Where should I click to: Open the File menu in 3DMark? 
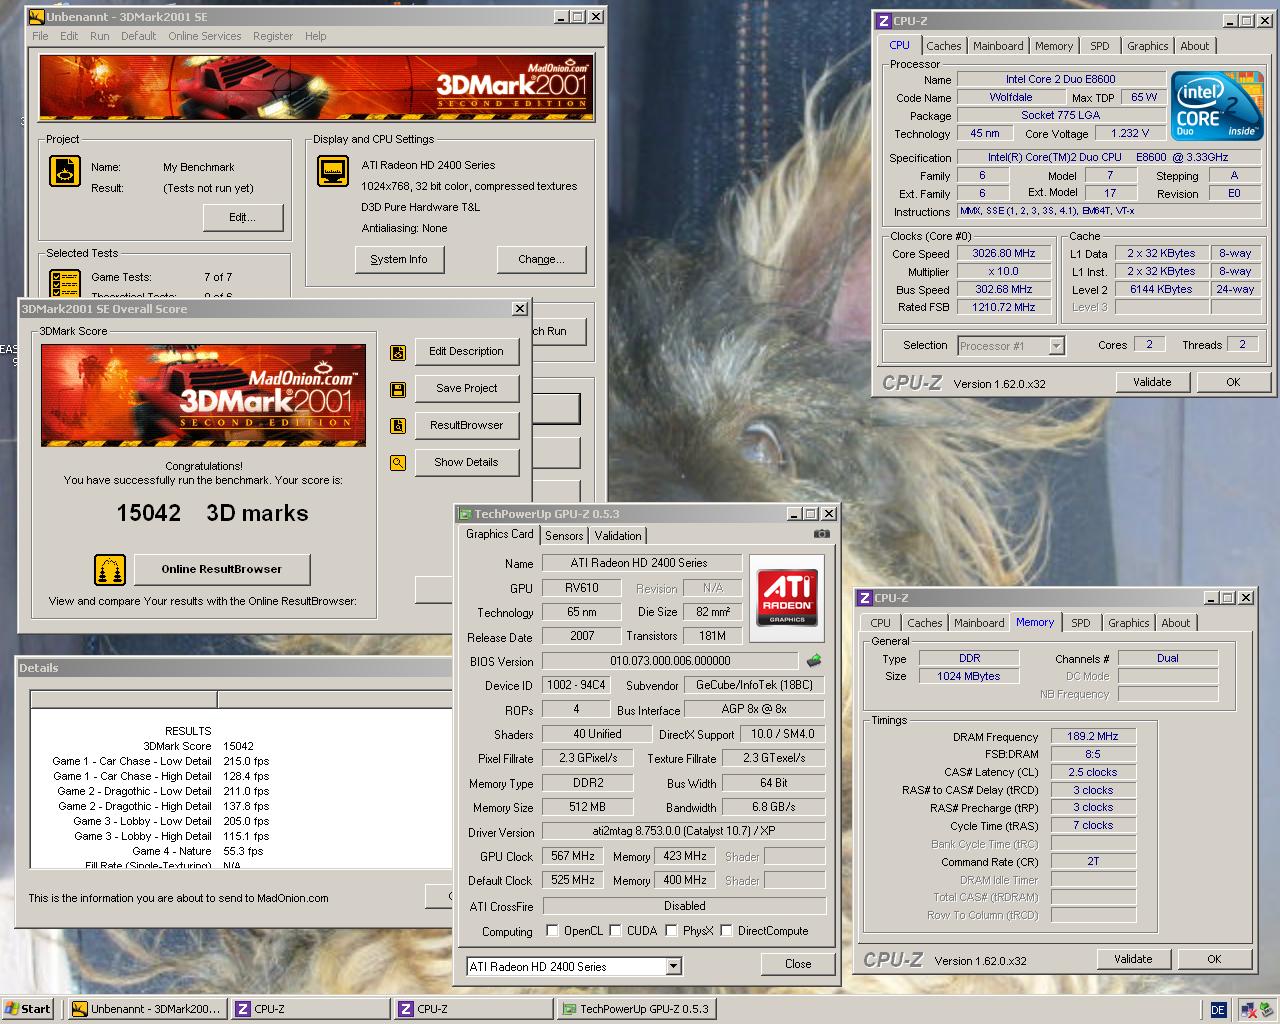click(x=40, y=36)
